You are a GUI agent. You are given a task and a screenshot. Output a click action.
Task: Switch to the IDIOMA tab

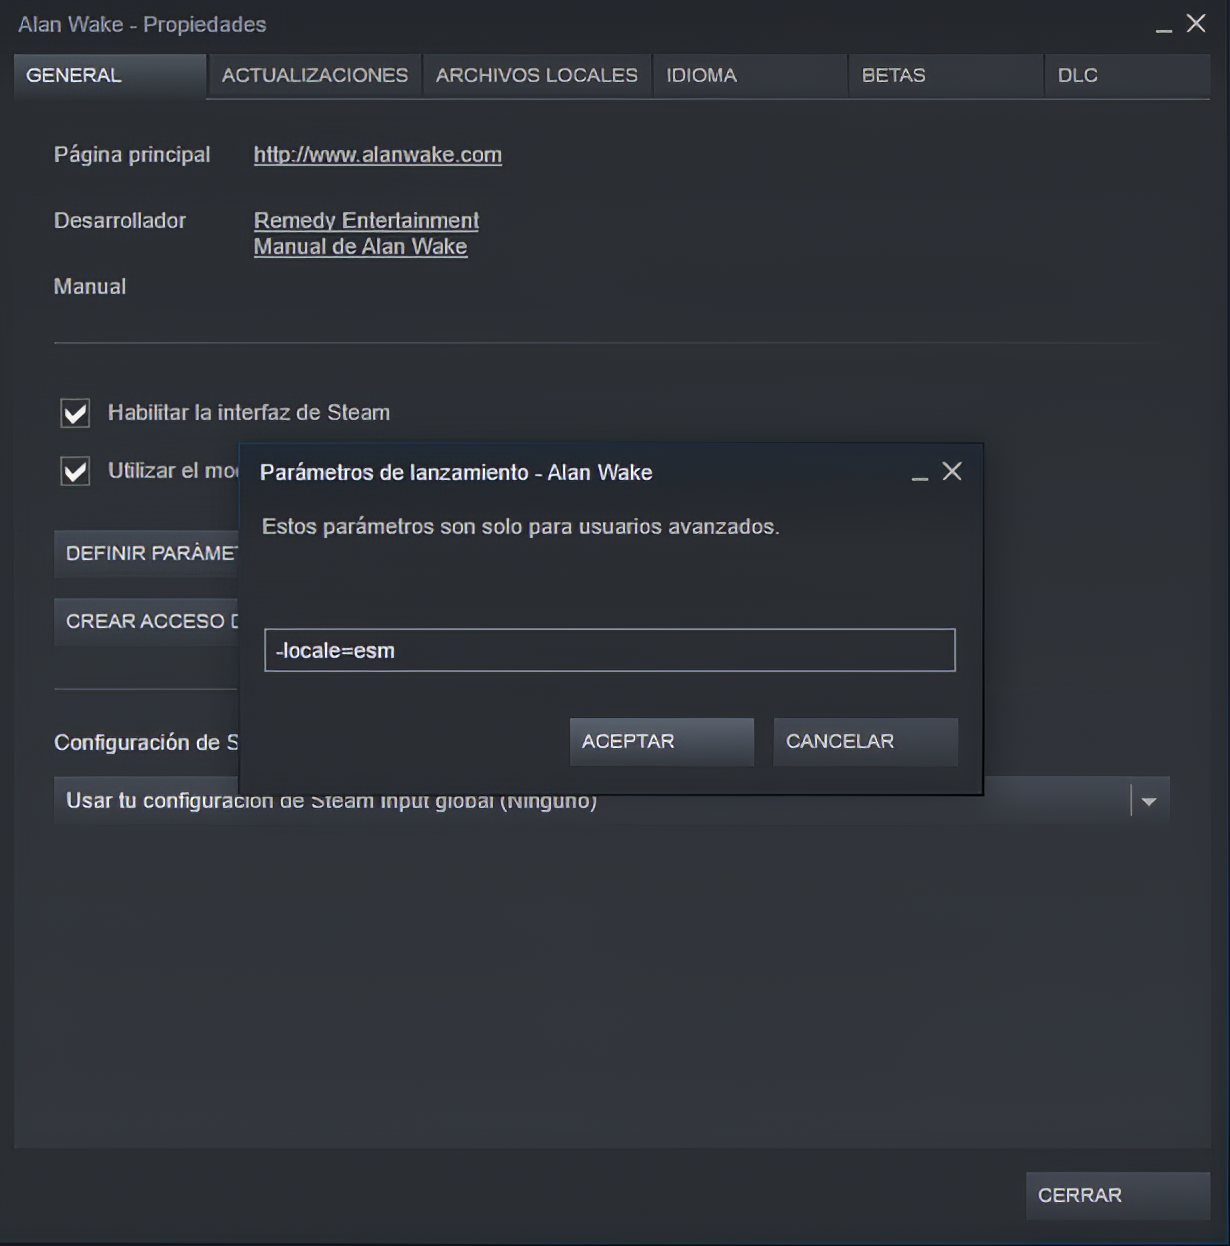click(750, 76)
